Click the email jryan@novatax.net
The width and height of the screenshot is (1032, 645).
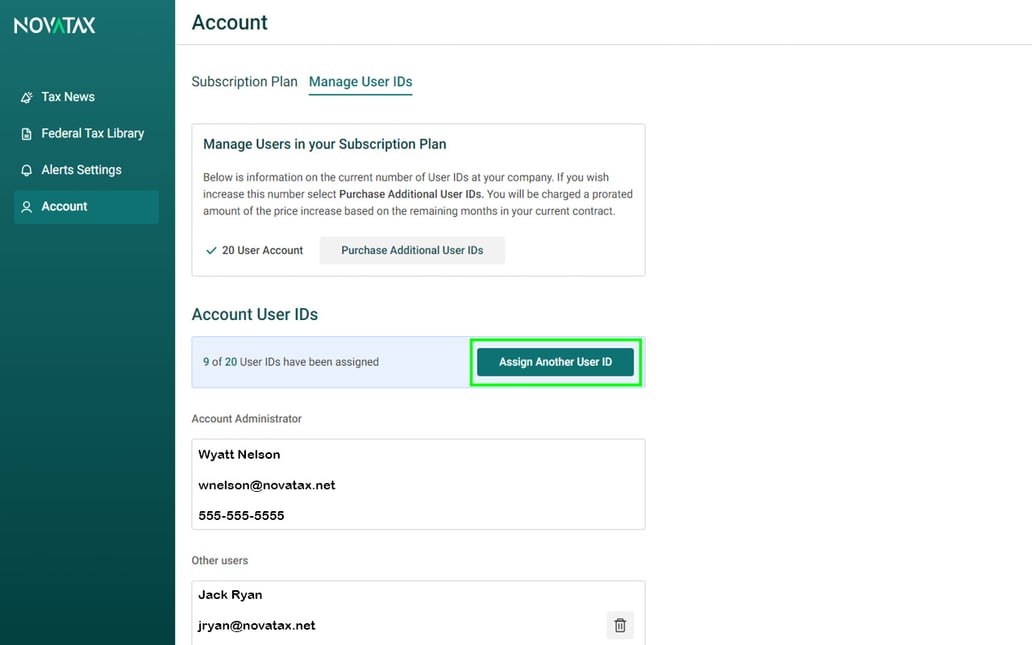tap(257, 625)
